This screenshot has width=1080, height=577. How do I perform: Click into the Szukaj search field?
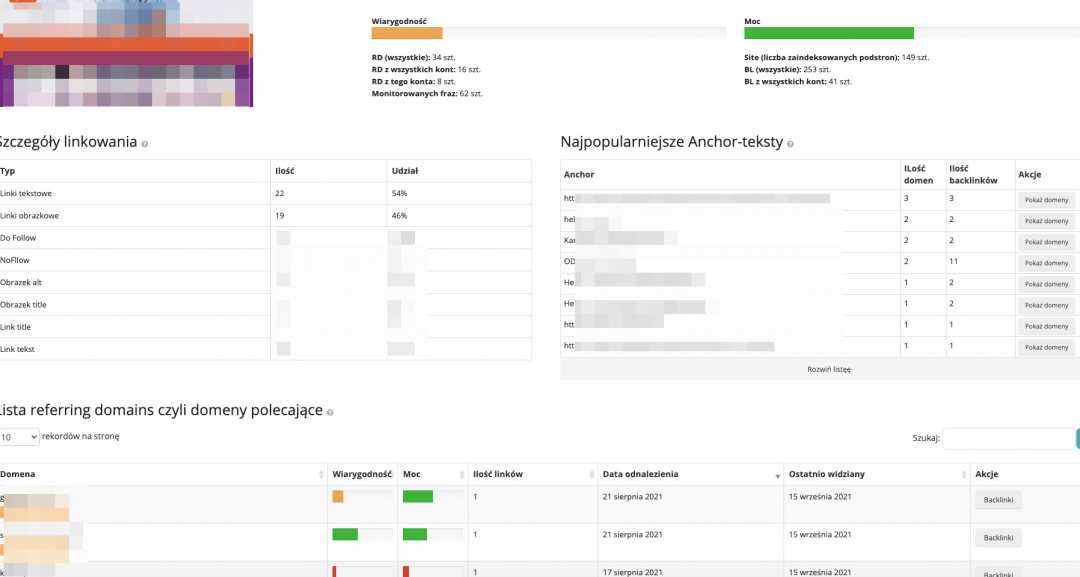(x=1008, y=438)
